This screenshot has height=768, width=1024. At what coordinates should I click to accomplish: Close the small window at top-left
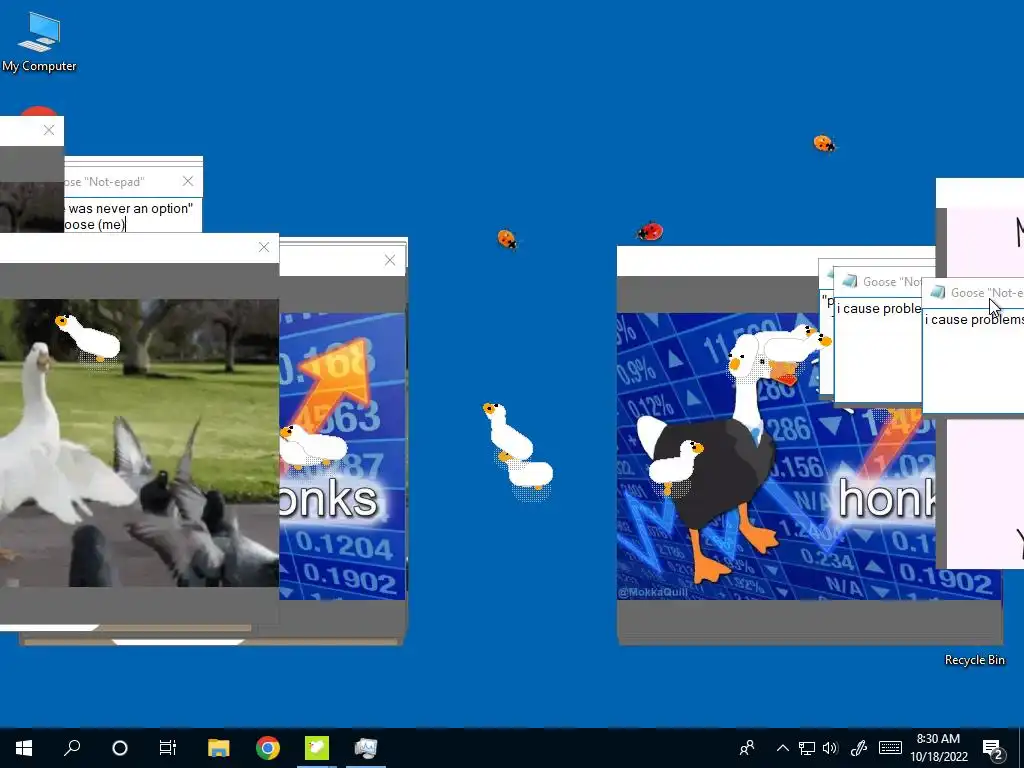coord(49,130)
